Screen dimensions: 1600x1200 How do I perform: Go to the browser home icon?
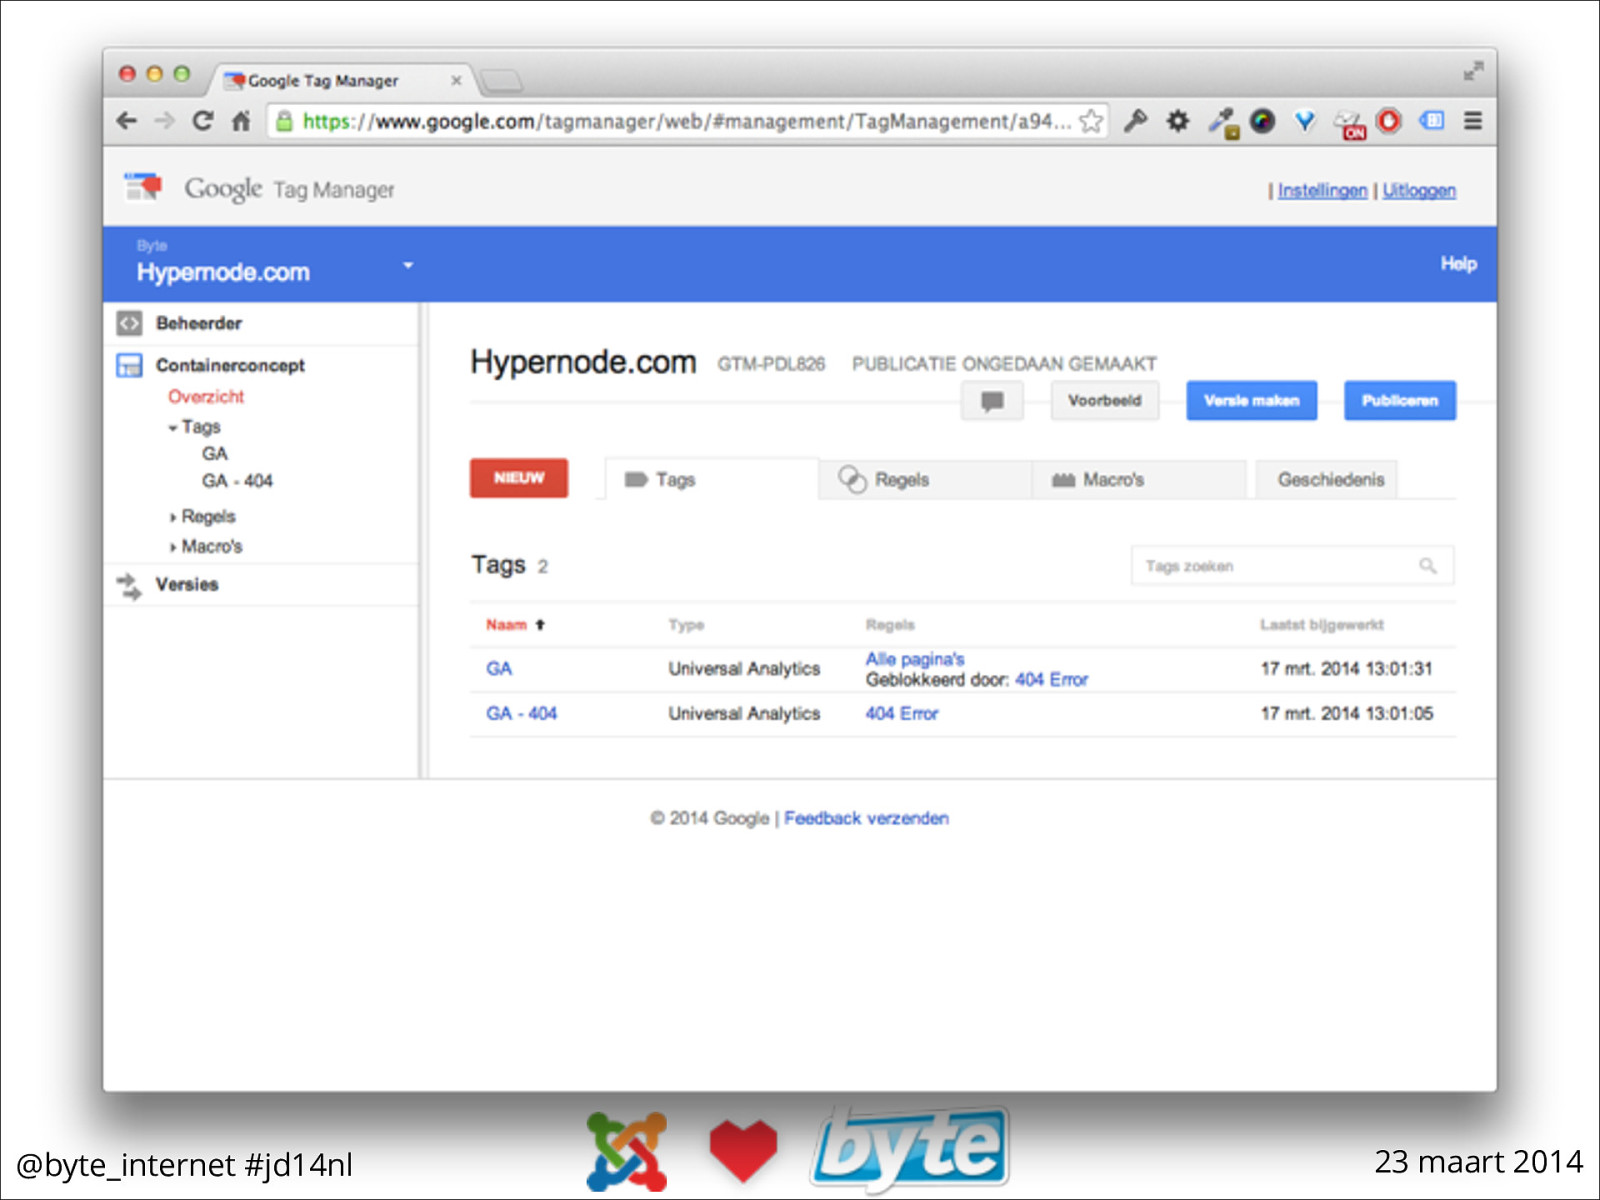241,121
